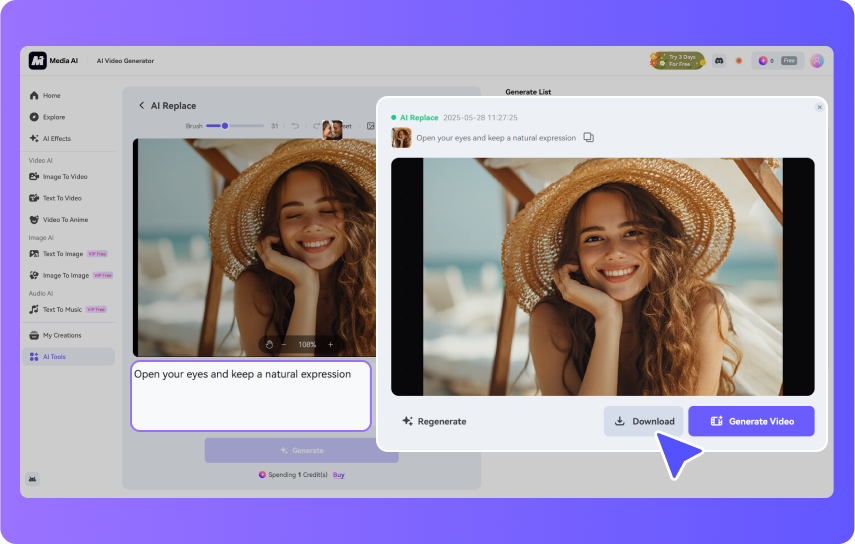Click the Generate button under the prompt

[302, 450]
